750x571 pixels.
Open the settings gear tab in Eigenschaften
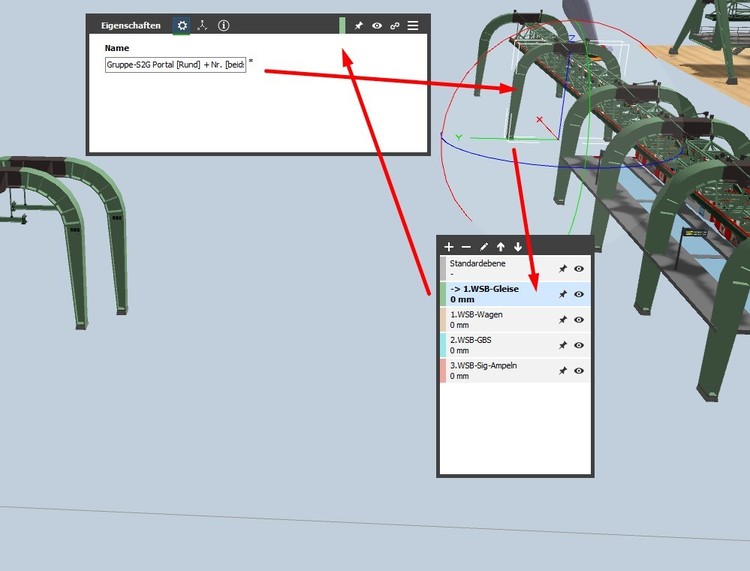(182, 25)
